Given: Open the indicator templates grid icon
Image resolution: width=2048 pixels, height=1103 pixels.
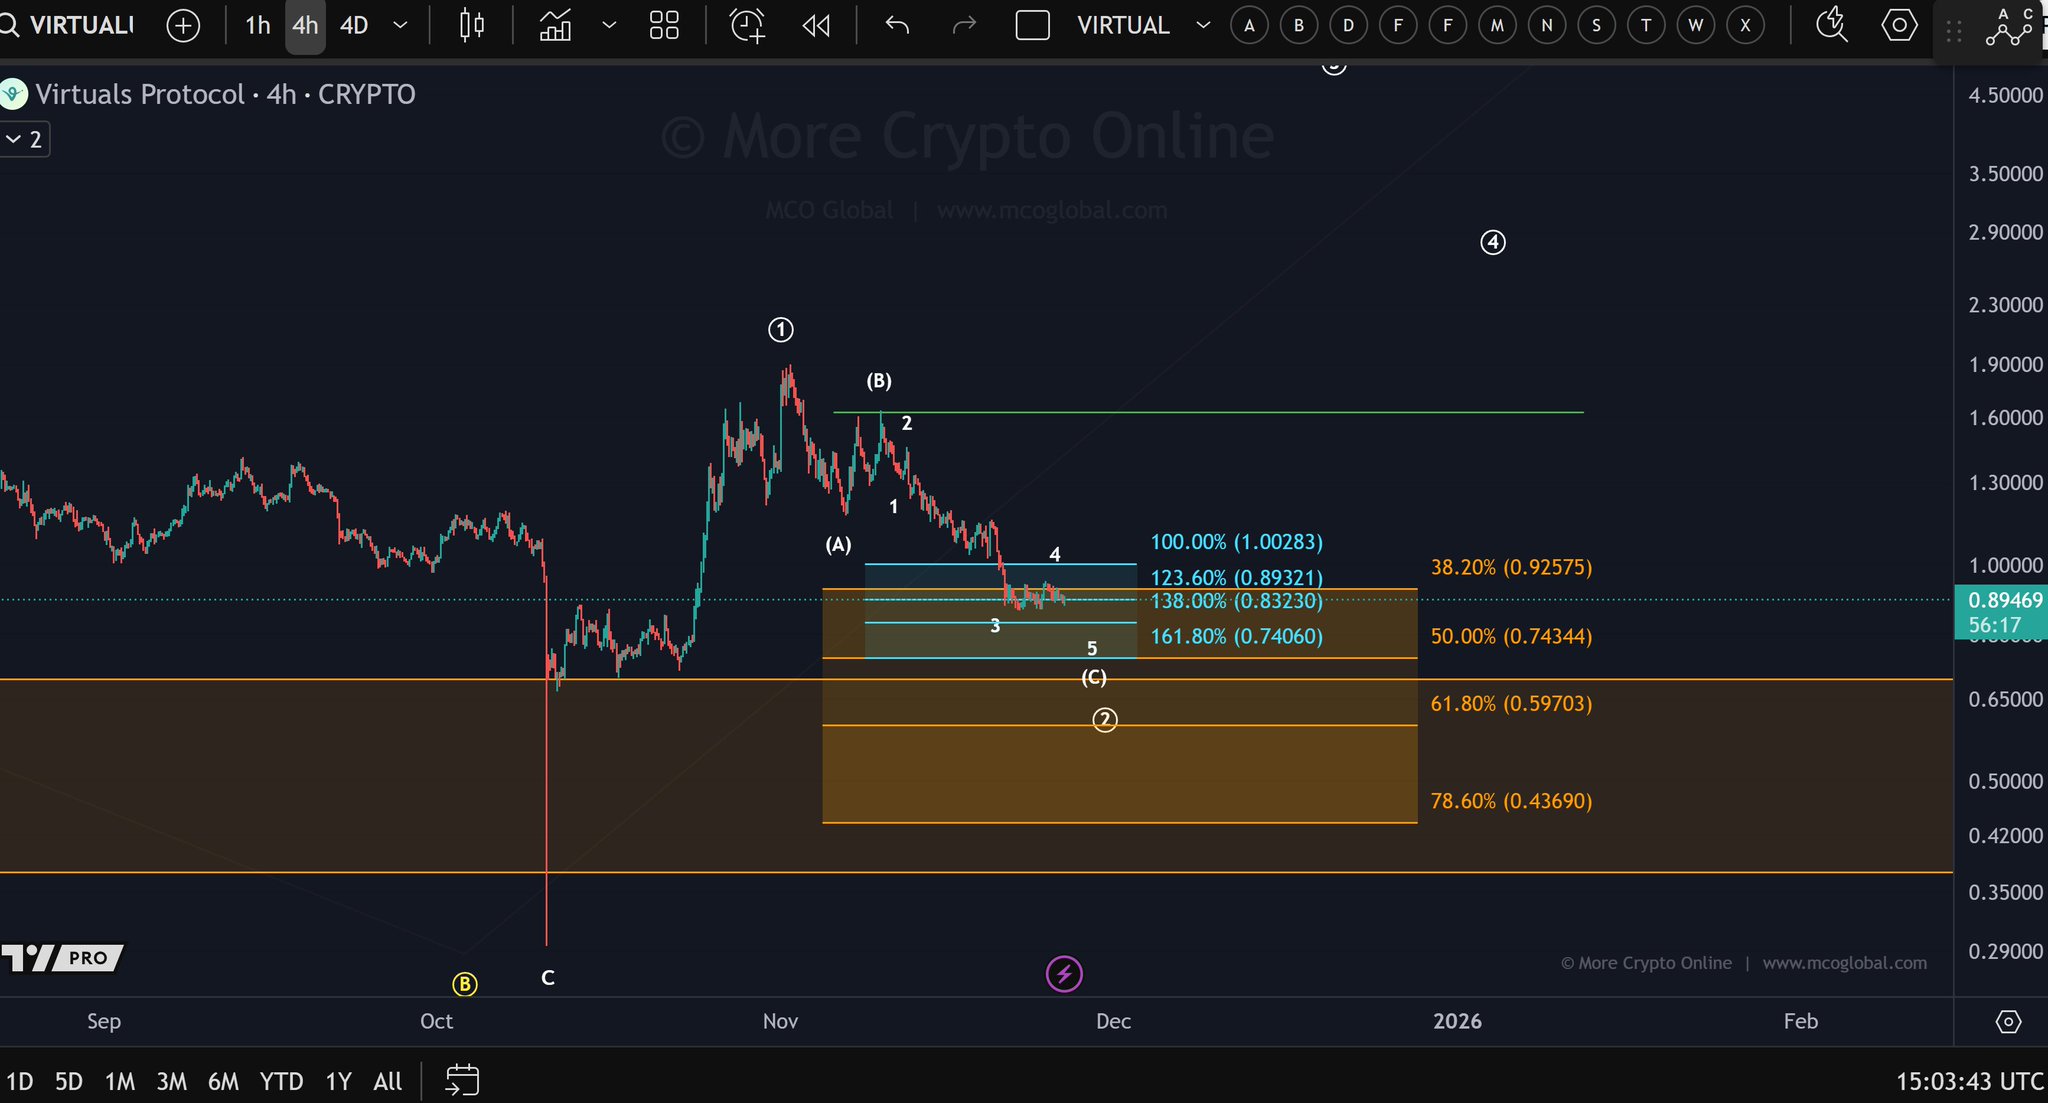Looking at the screenshot, I should (x=664, y=25).
